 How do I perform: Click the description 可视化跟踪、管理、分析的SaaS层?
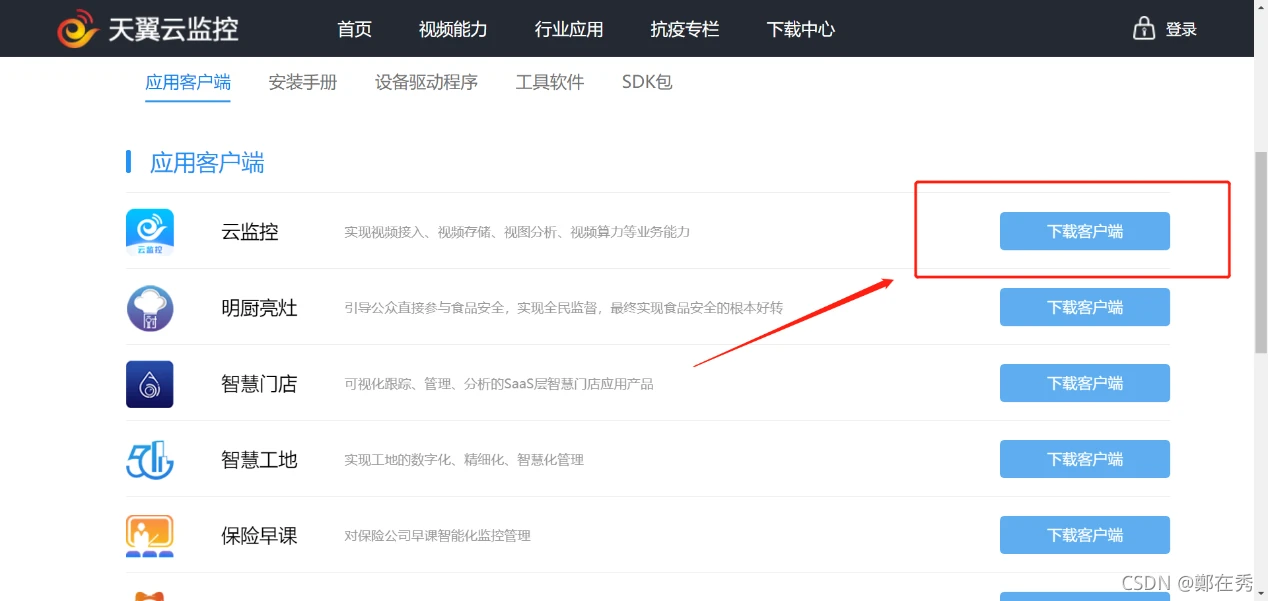click(x=499, y=384)
